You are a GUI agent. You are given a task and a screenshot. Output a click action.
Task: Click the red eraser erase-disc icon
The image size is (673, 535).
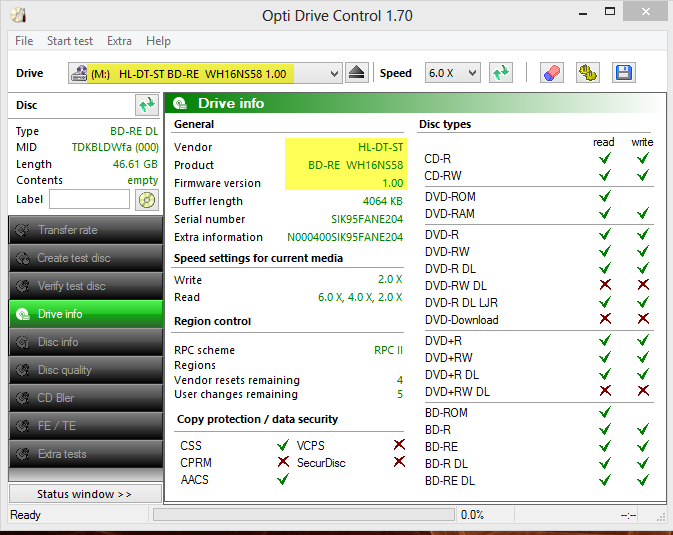pos(552,73)
